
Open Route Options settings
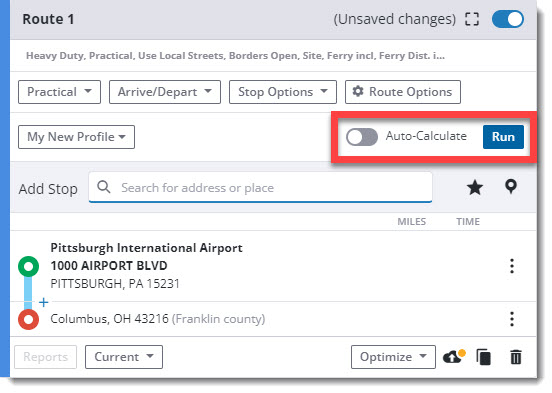click(403, 92)
